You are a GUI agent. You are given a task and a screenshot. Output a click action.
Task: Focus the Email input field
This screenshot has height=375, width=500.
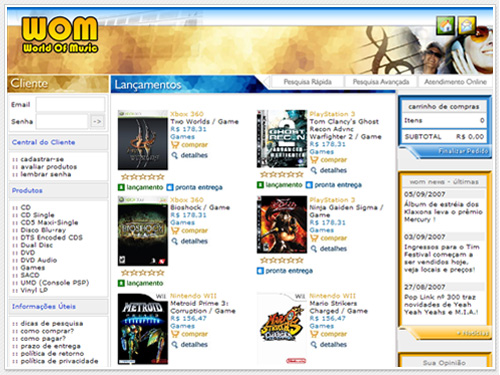coord(70,105)
